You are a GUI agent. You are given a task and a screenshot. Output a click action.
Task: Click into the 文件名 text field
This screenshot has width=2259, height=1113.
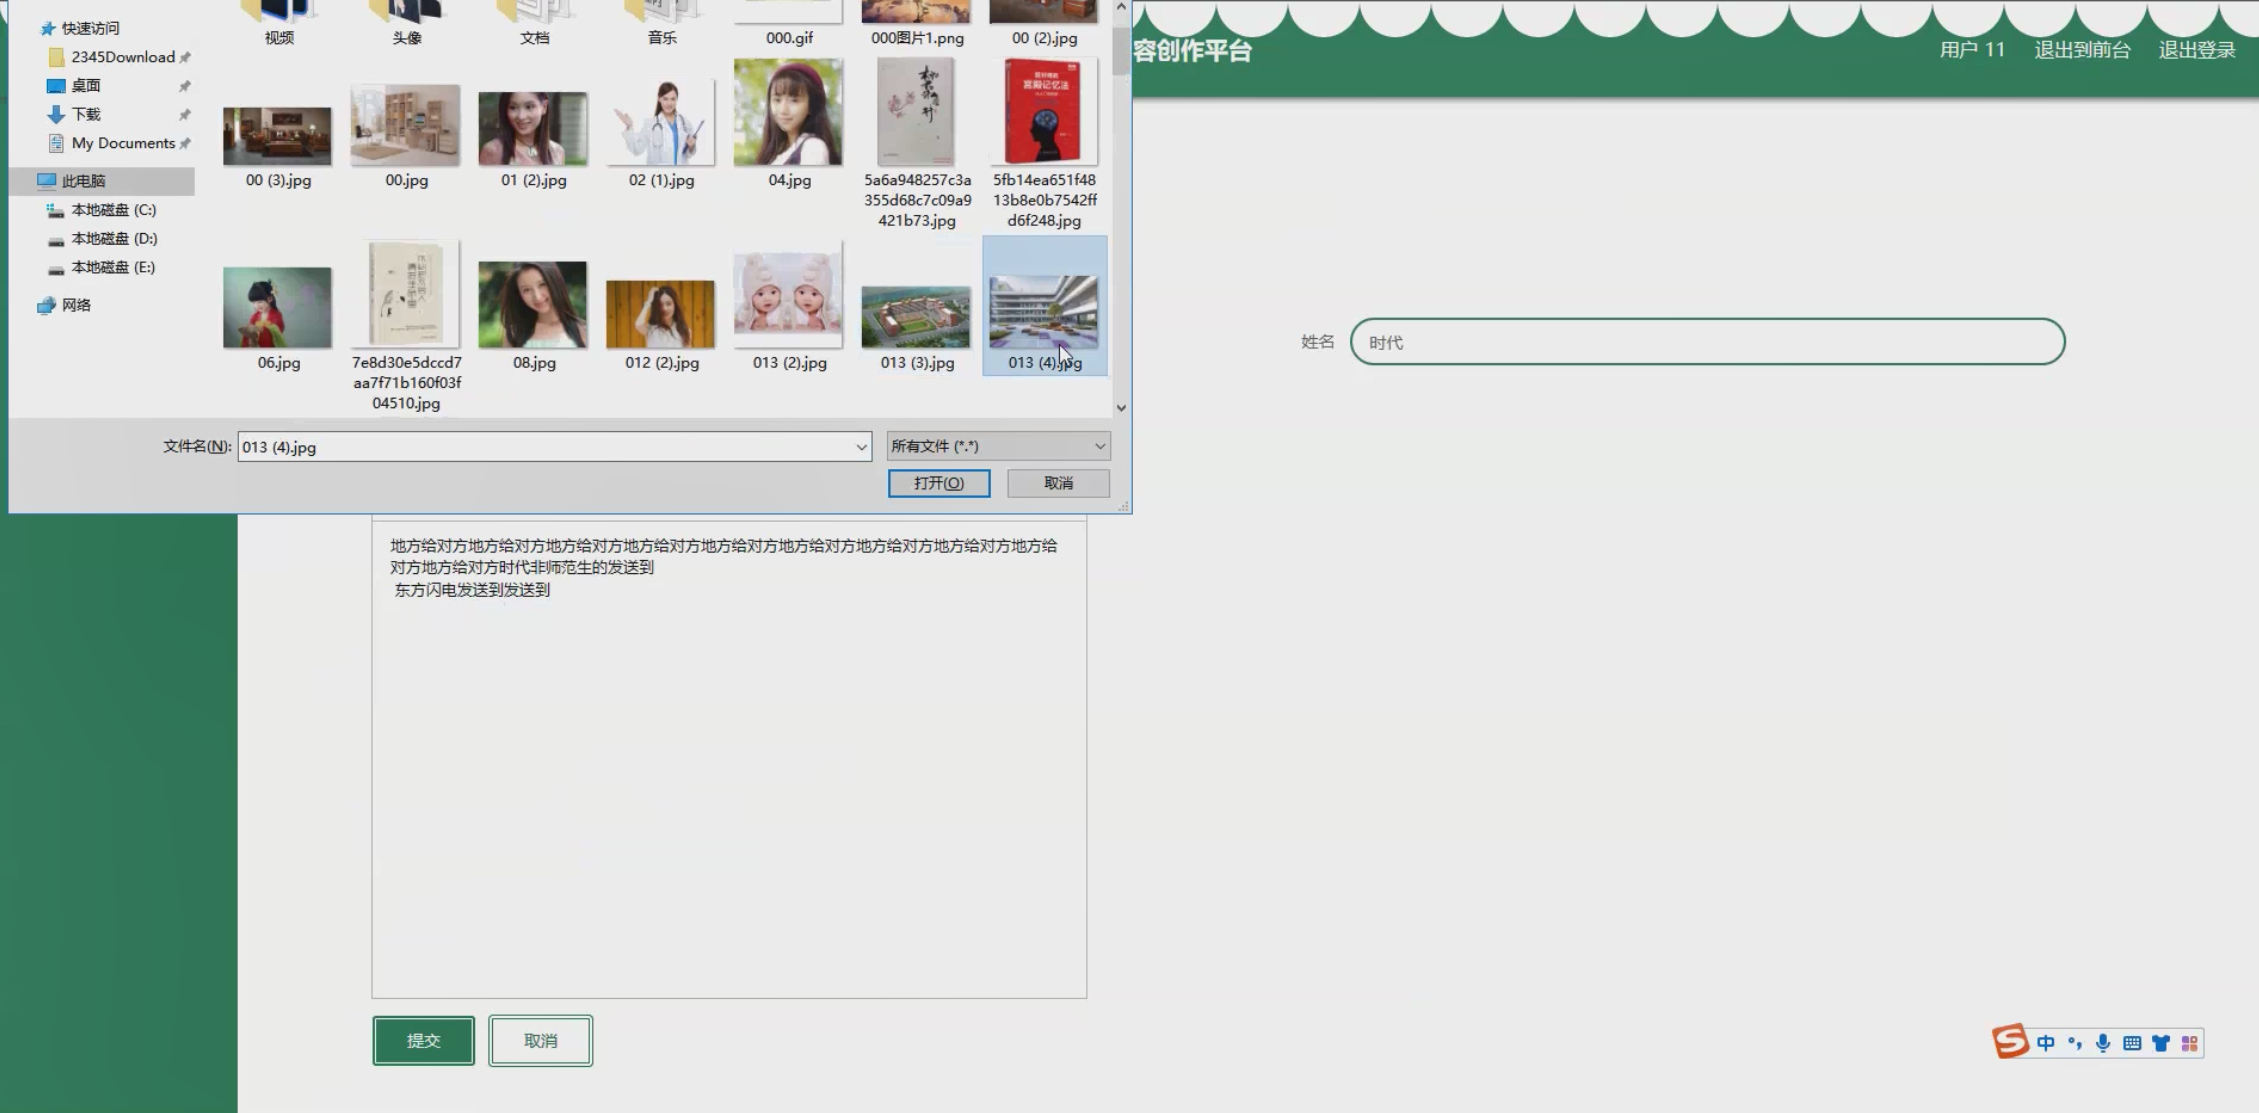[545, 447]
